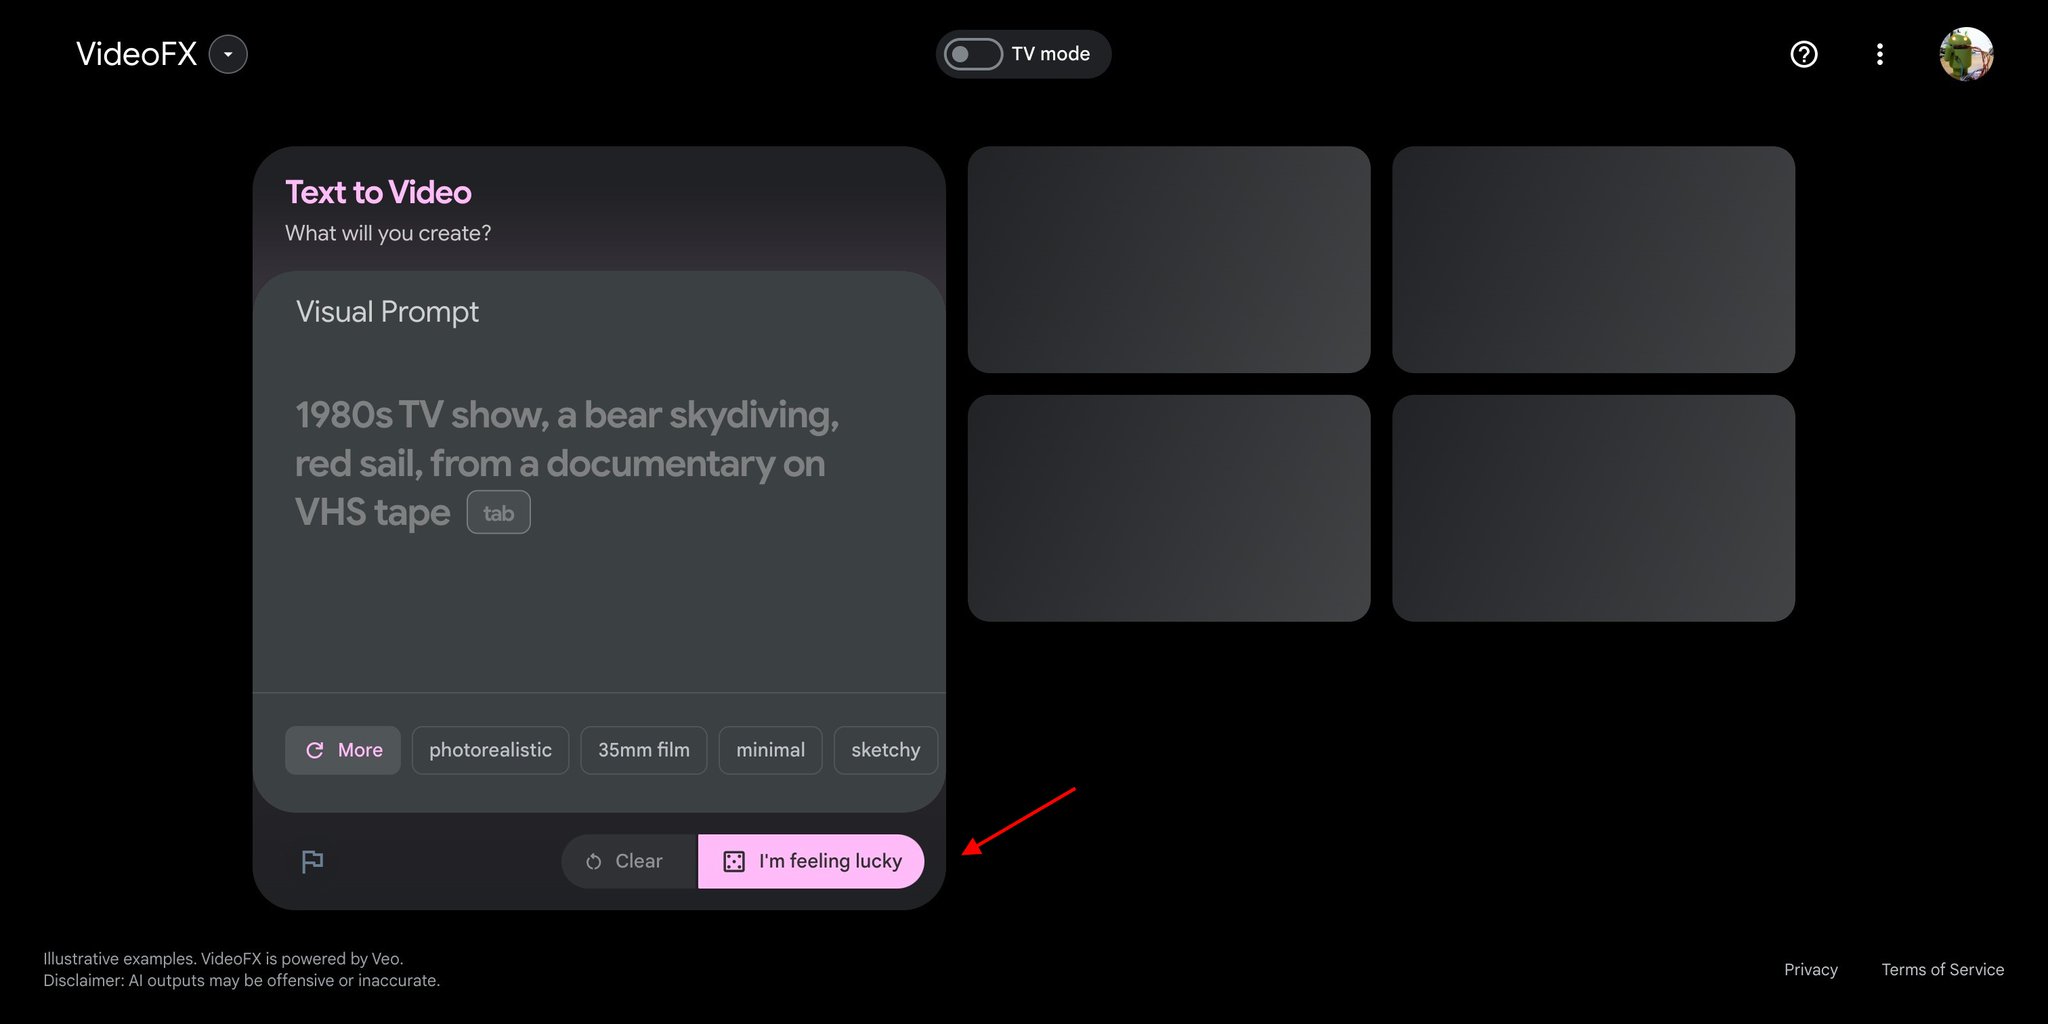Click the flag report icon
Screen dimensions: 2048x1024
(x=312, y=861)
